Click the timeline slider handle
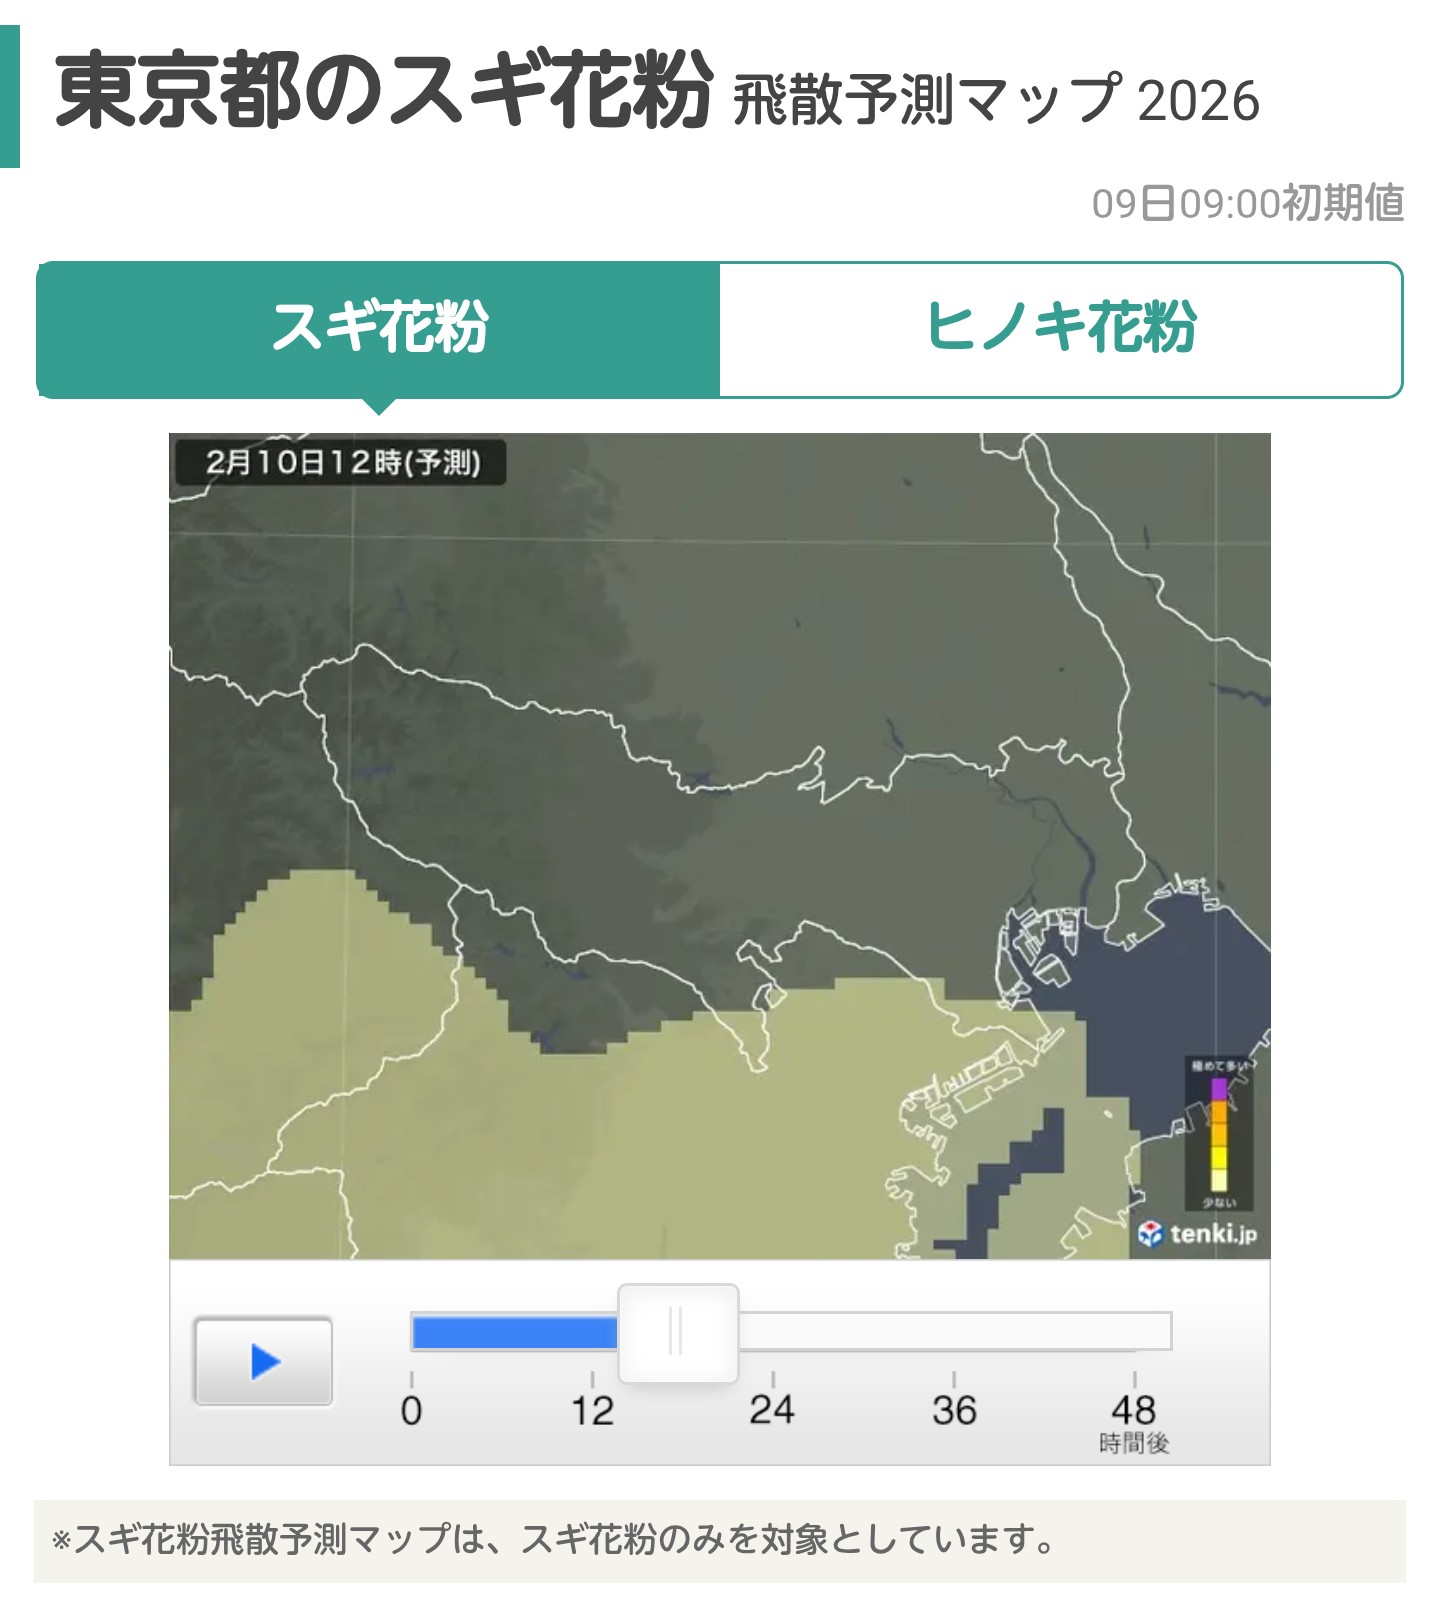The height and width of the screenshot is (1597, 1440). click(x=677, y=1332)
